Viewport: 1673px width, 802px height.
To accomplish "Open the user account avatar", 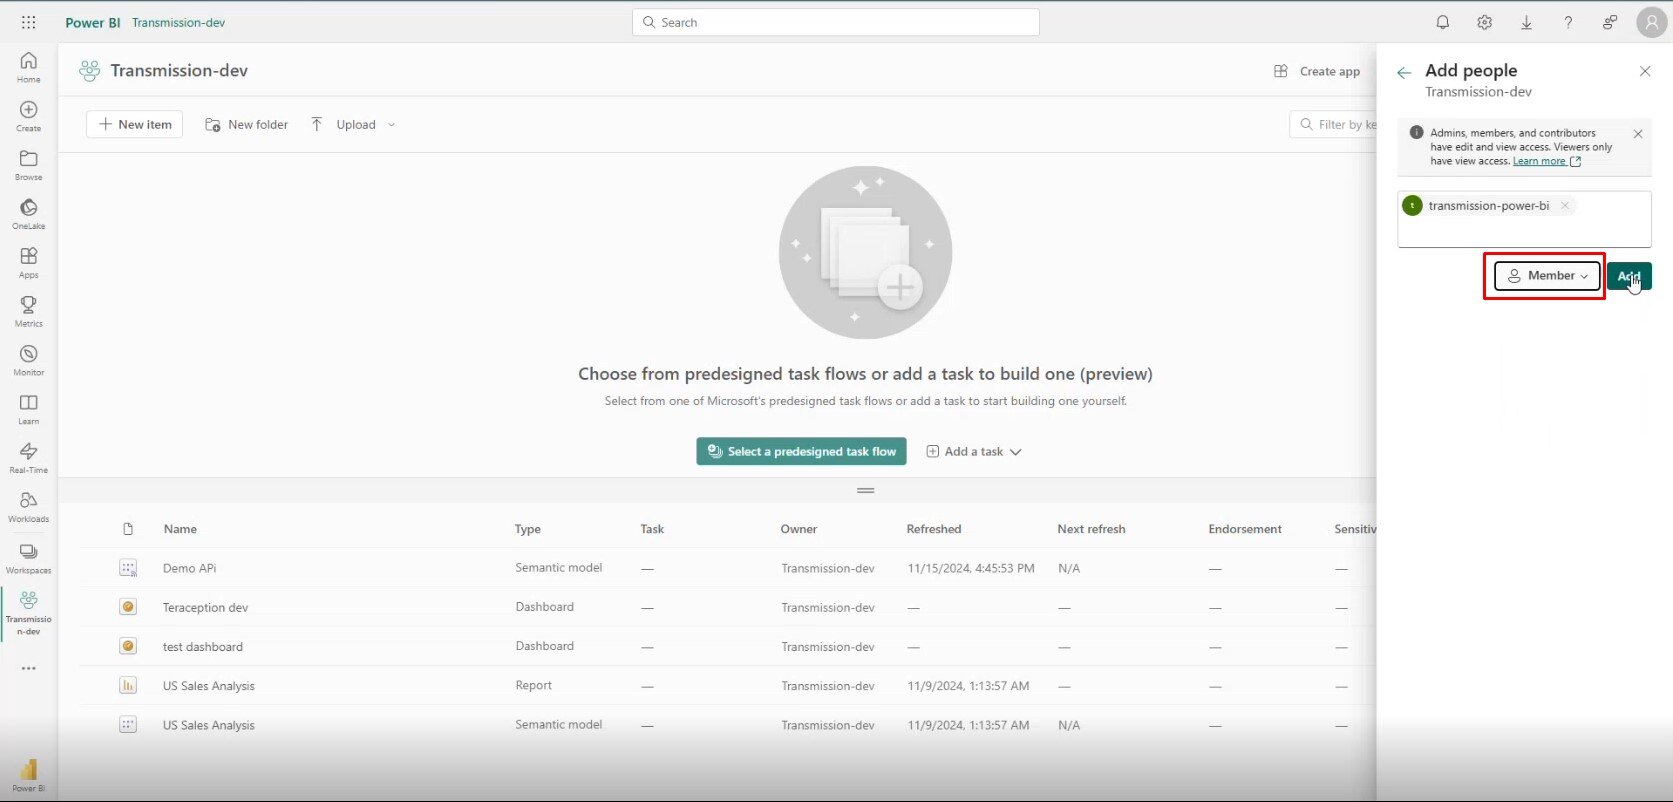I will tap(1651, 22).
